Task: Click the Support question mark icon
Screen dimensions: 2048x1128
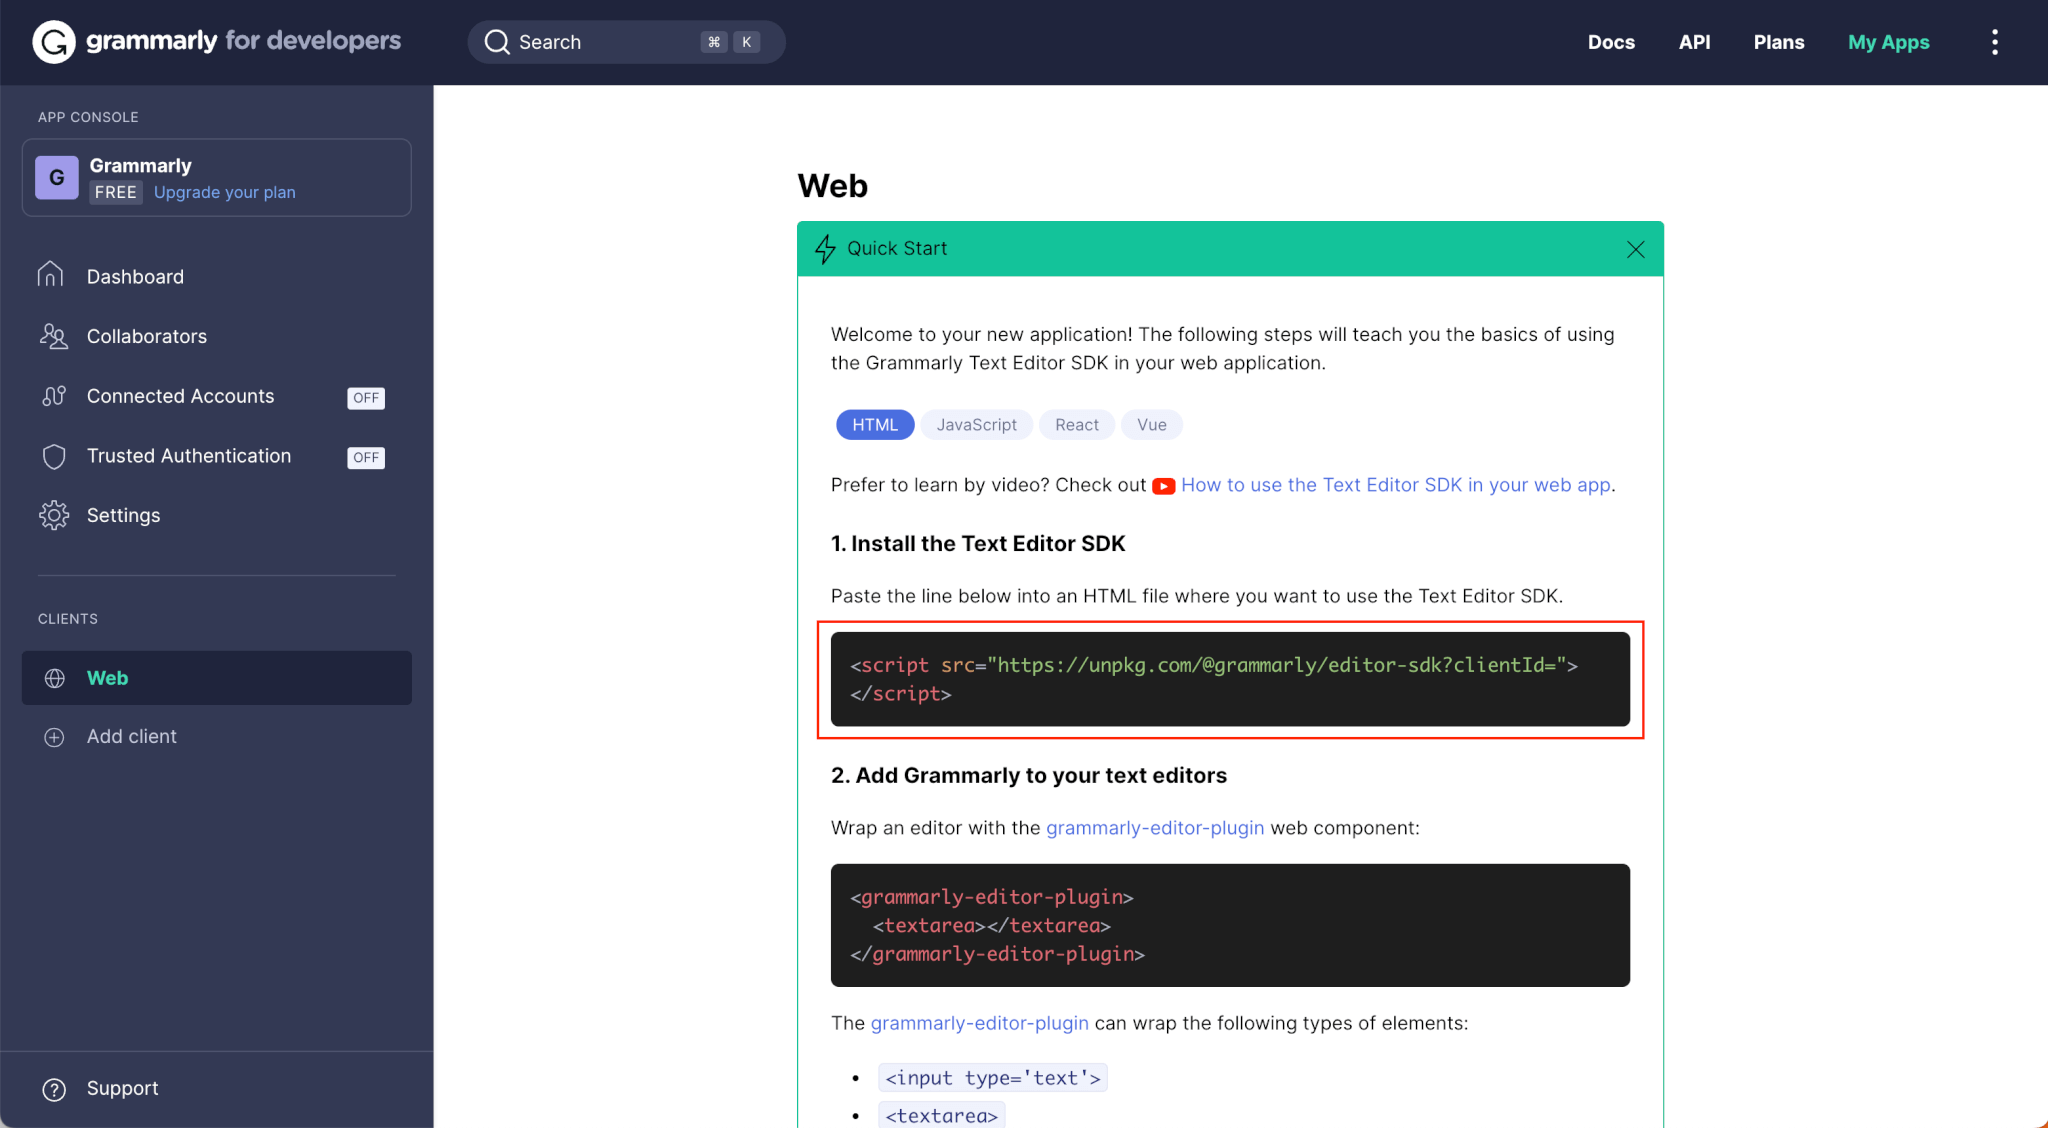Action: click(55, 1089)
